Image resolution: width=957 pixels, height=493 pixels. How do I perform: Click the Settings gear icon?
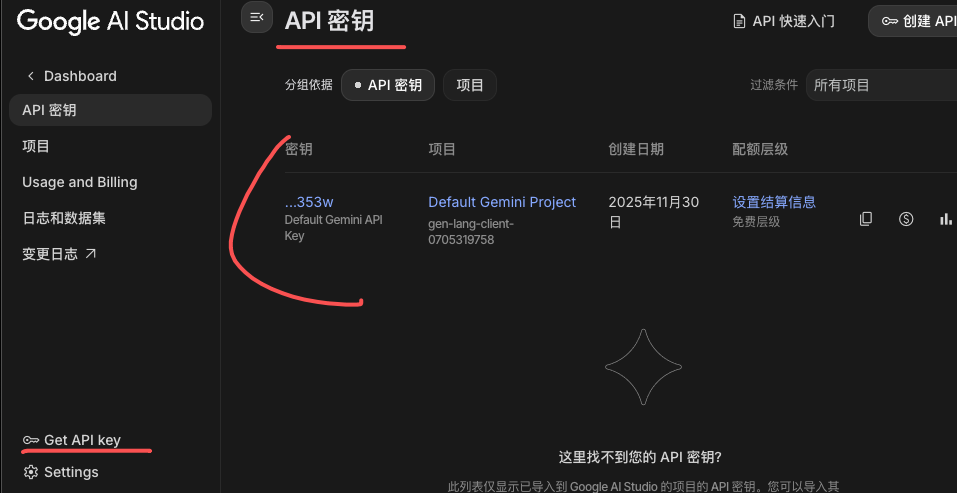click(x=31, y=472)
